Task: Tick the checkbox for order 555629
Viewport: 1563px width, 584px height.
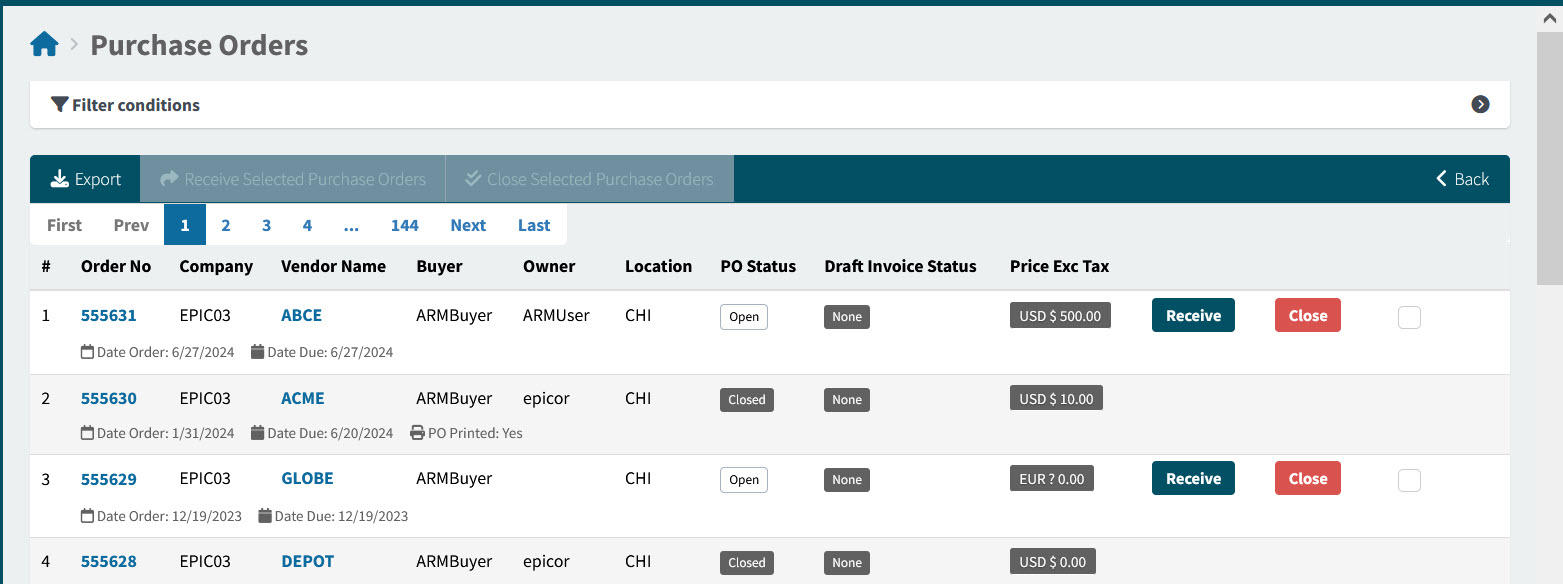Action: point(1409,481)
